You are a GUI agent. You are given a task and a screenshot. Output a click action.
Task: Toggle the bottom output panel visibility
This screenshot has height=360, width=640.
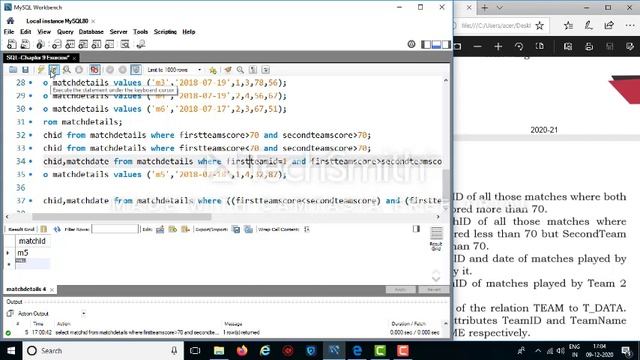436,44
